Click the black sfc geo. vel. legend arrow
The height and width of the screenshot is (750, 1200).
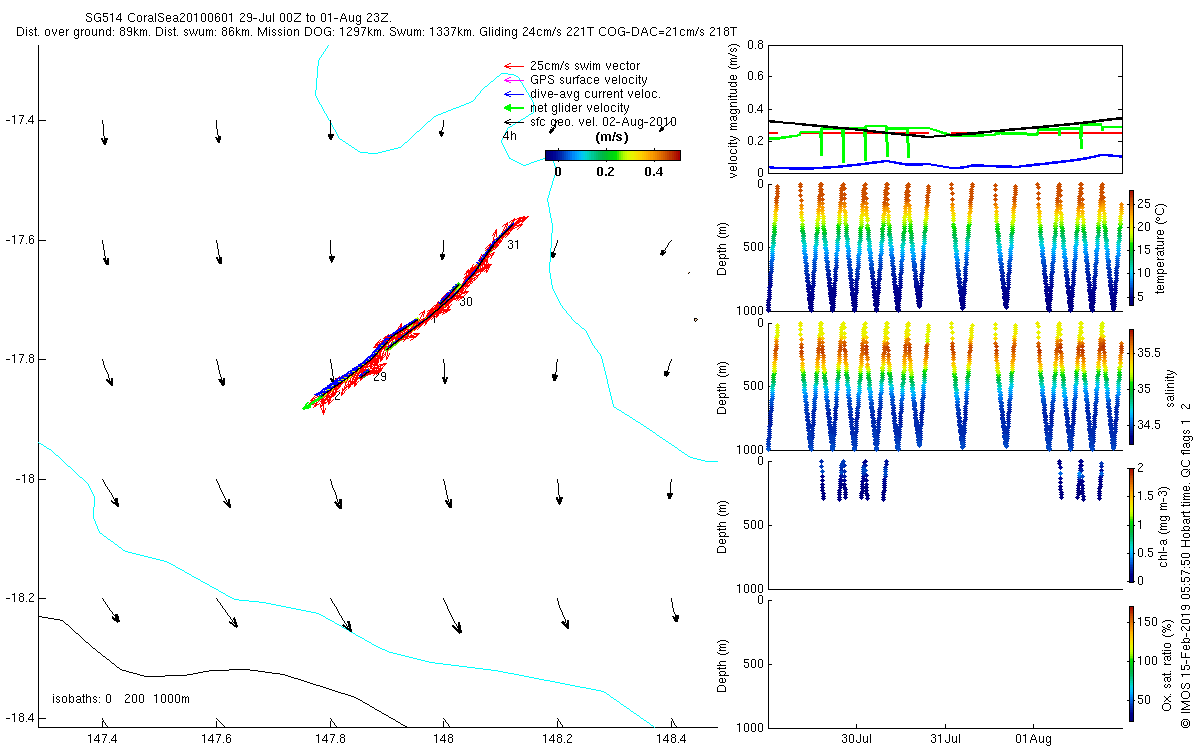click(514, 122)
